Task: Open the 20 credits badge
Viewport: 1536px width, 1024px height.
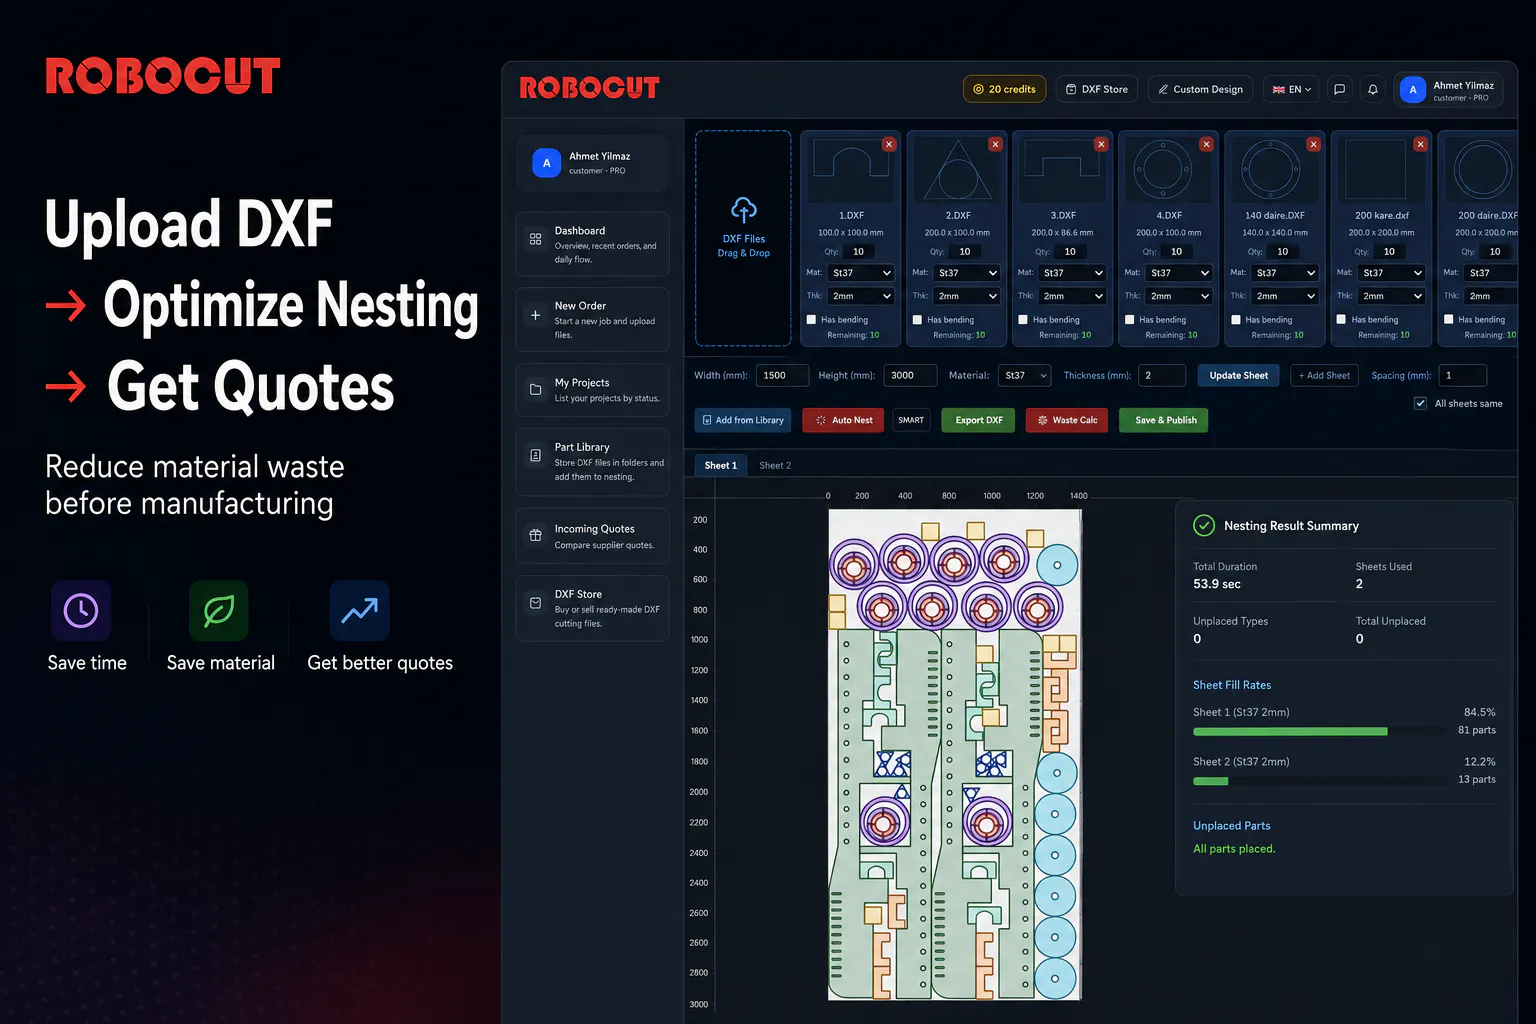Action: click(1004, 89)
